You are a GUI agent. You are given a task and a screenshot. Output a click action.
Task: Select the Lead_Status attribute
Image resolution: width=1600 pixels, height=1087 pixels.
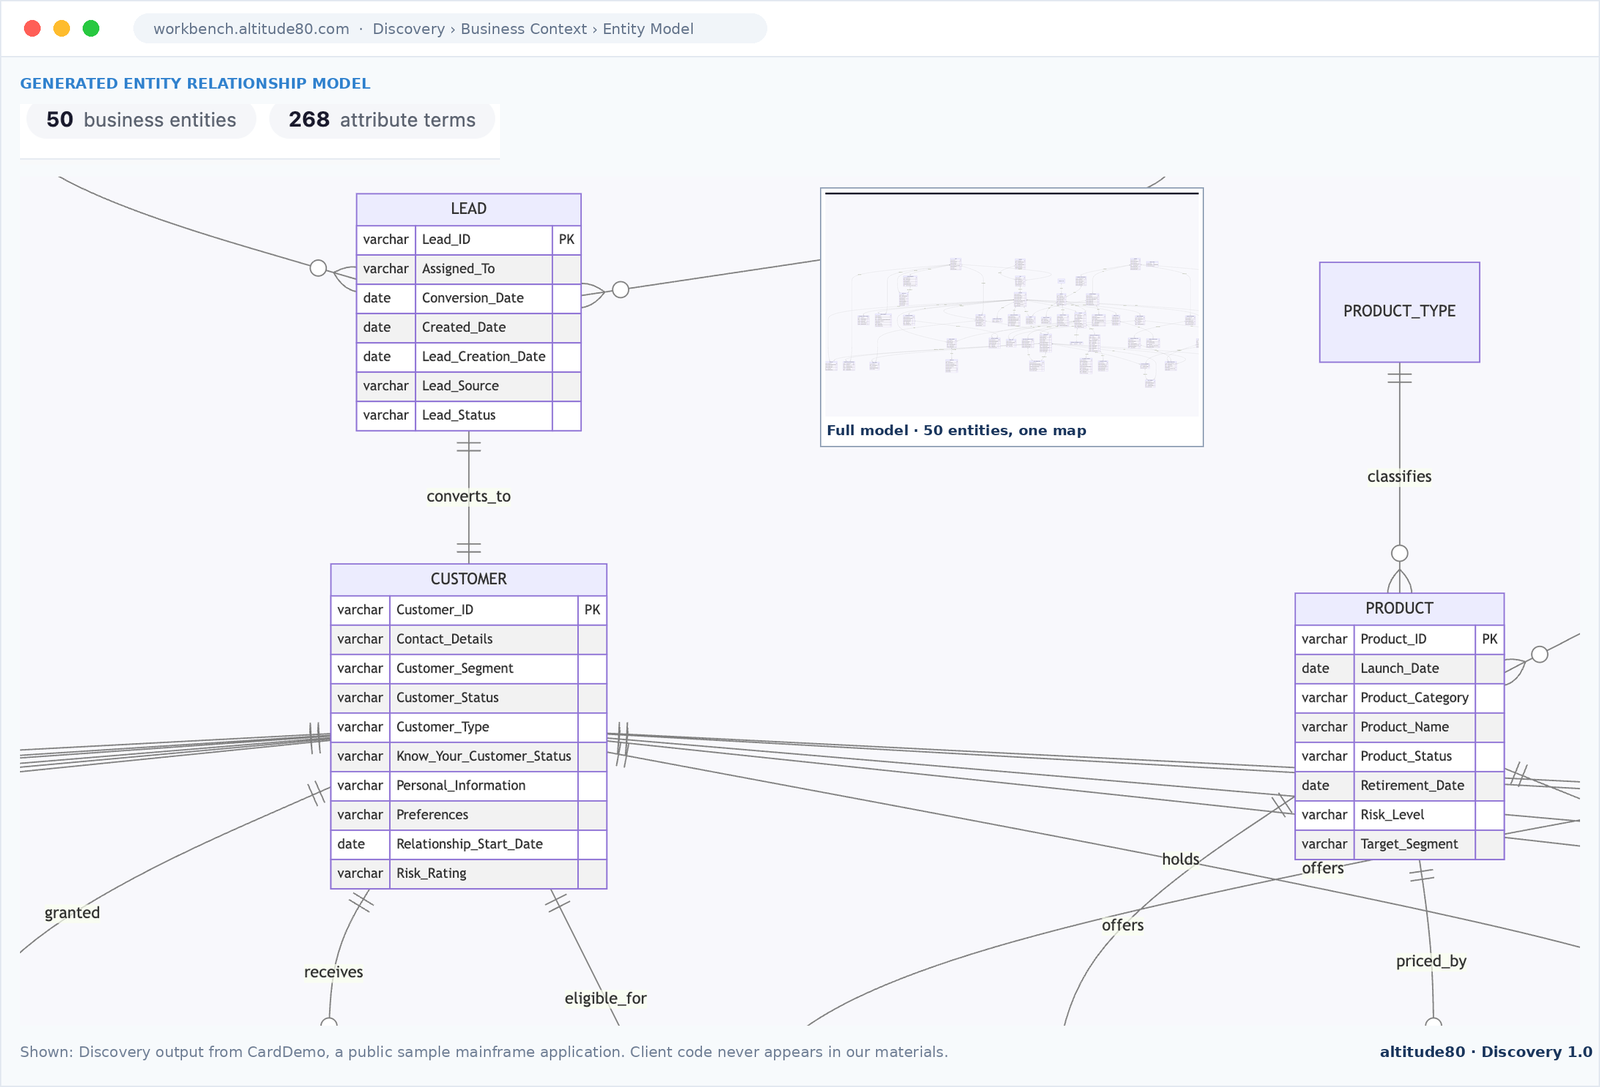point(468,415)
